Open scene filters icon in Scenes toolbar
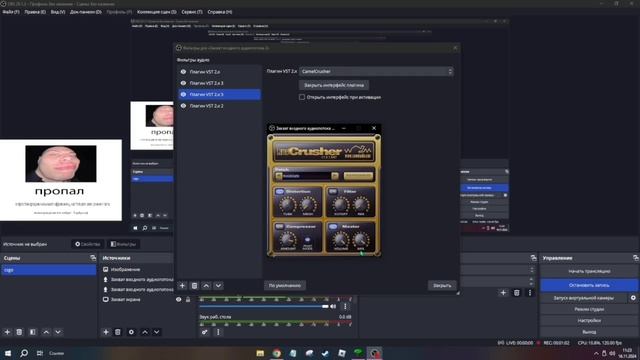 [33, 332]
